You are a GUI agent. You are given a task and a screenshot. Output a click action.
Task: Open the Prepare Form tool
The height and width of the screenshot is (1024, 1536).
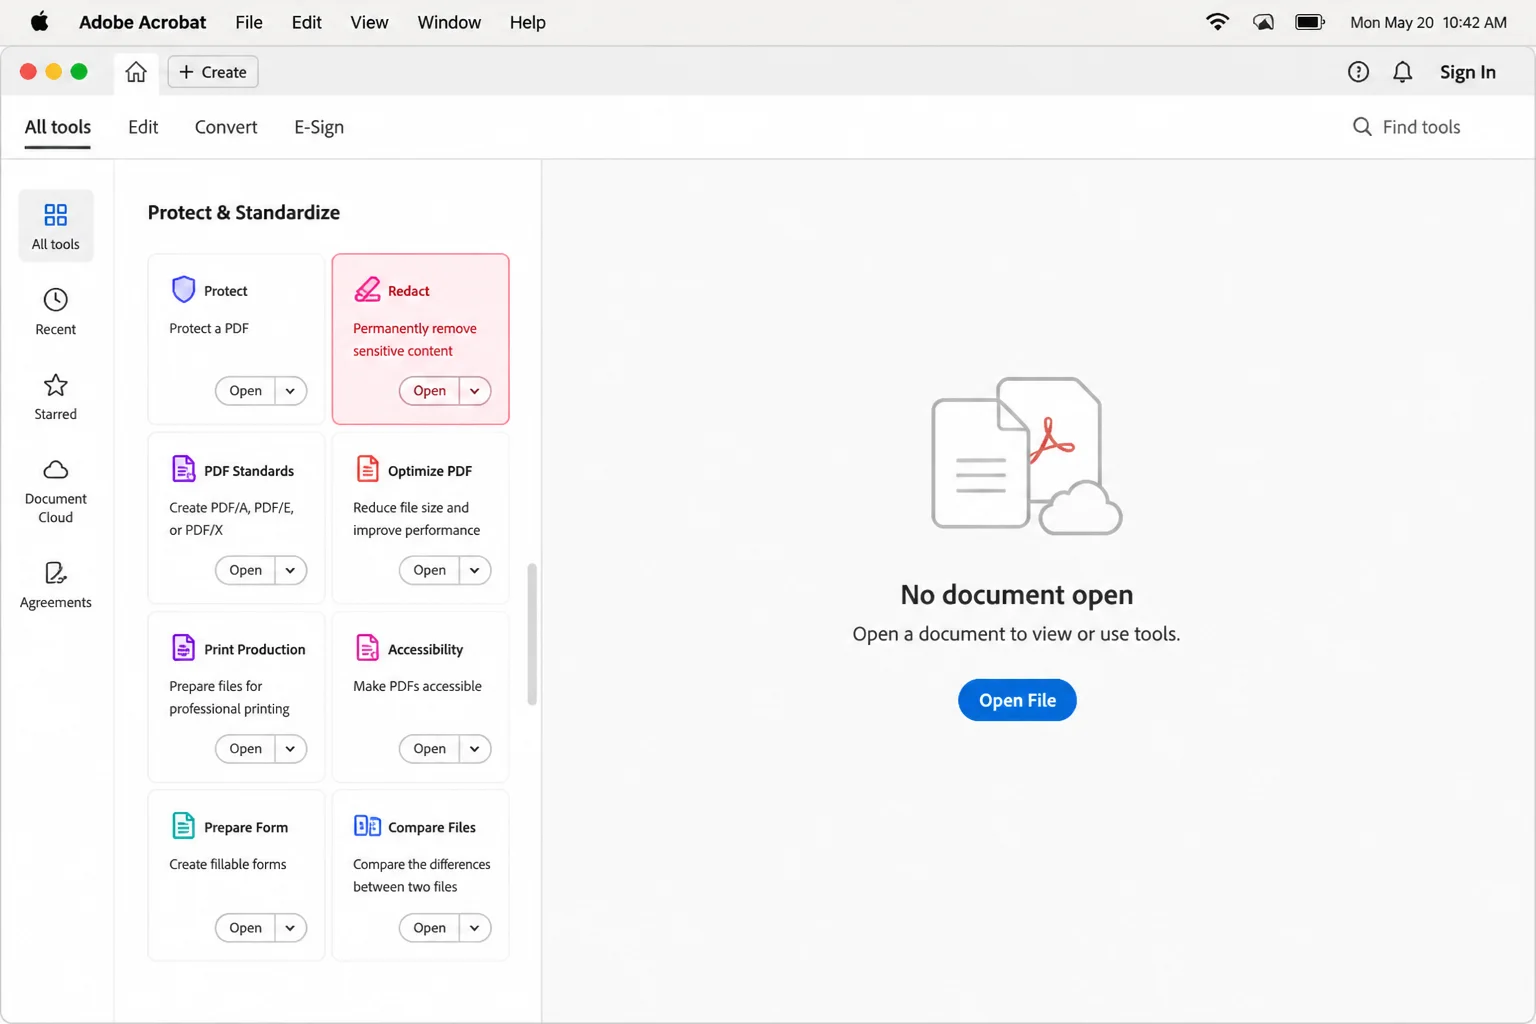point(245,928)
